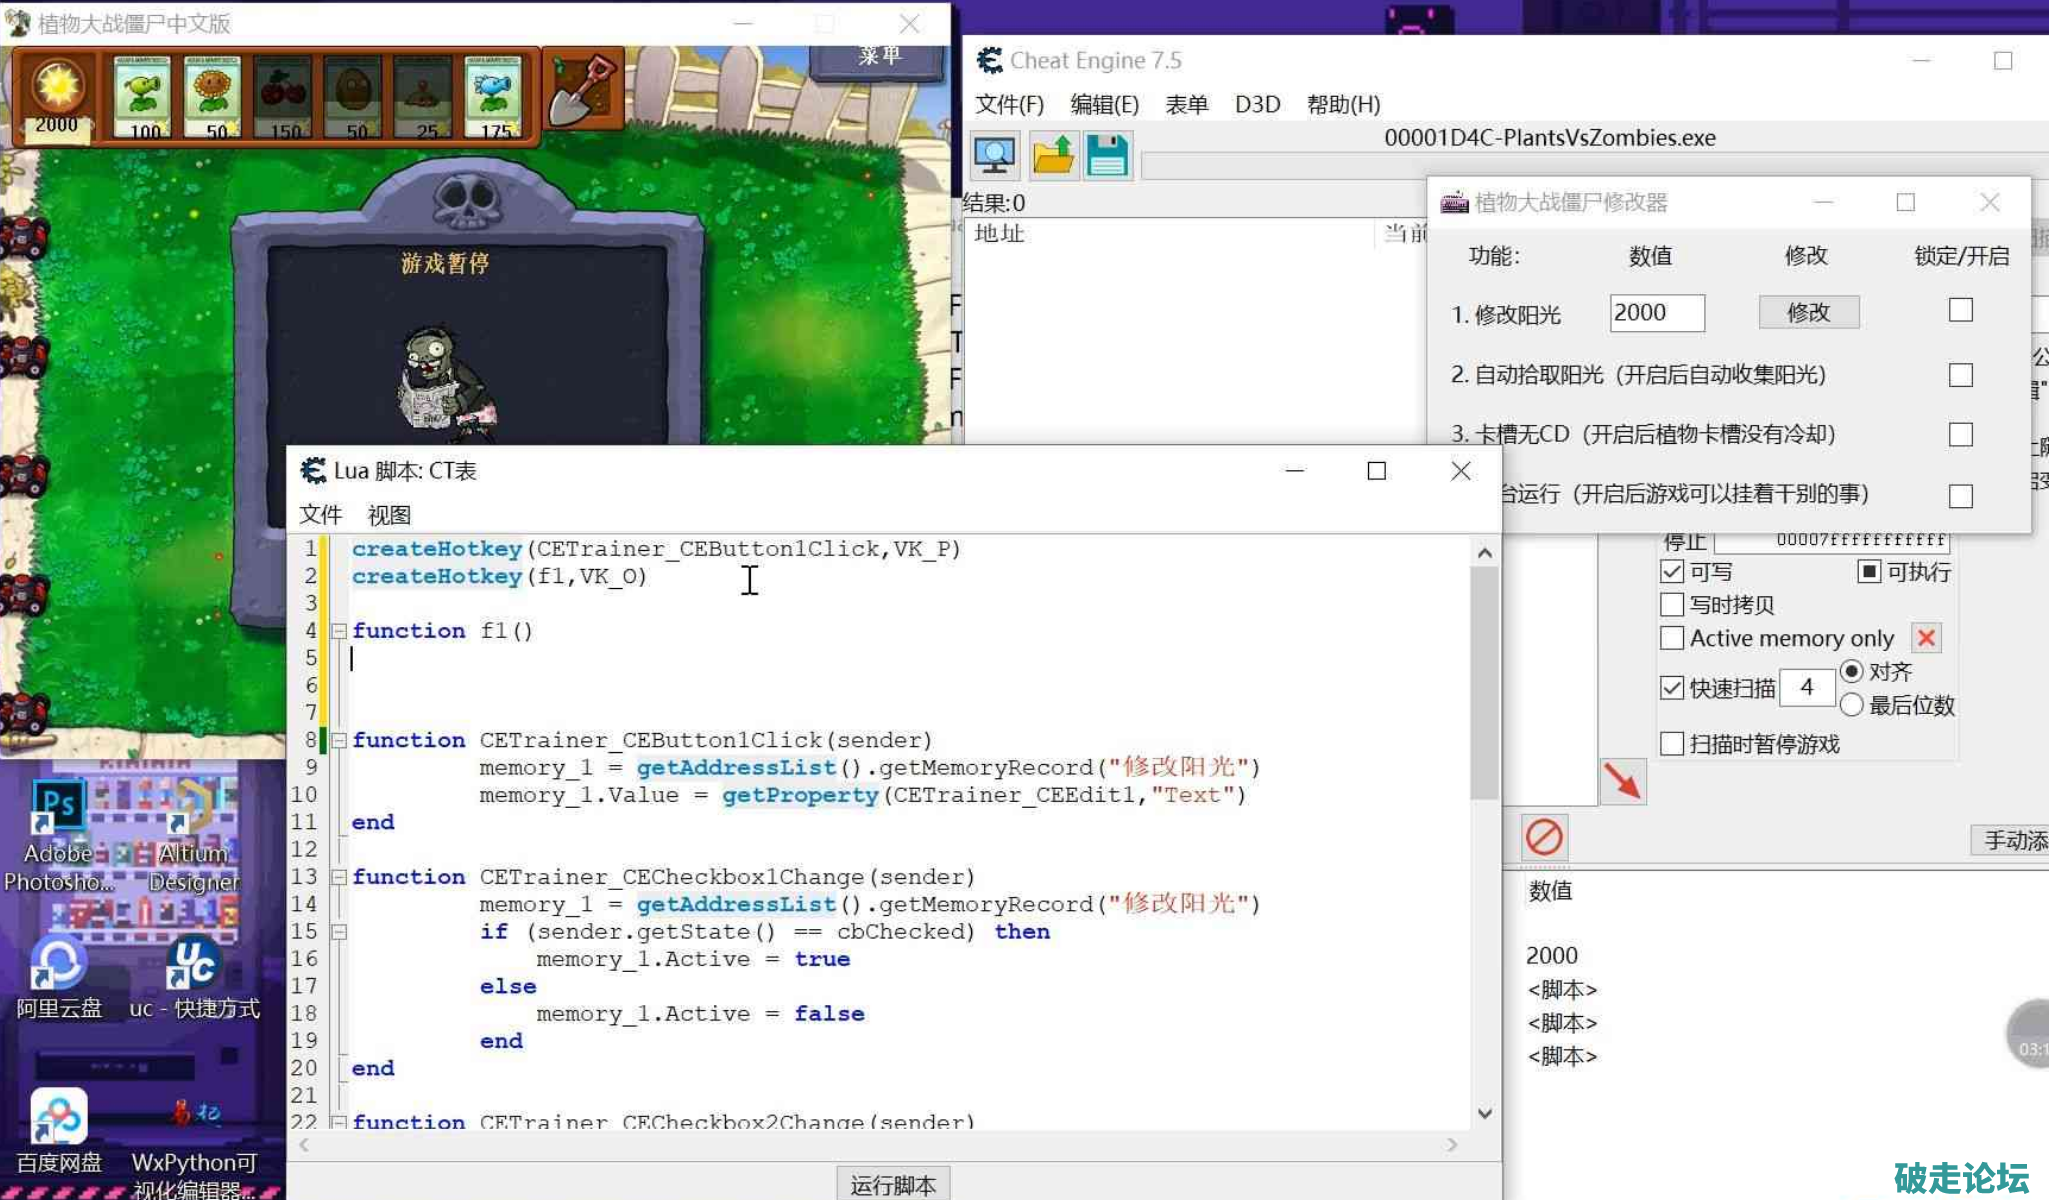
Task: Click the red arrow add-to-list icon
Action: [x=1622, y=781]
